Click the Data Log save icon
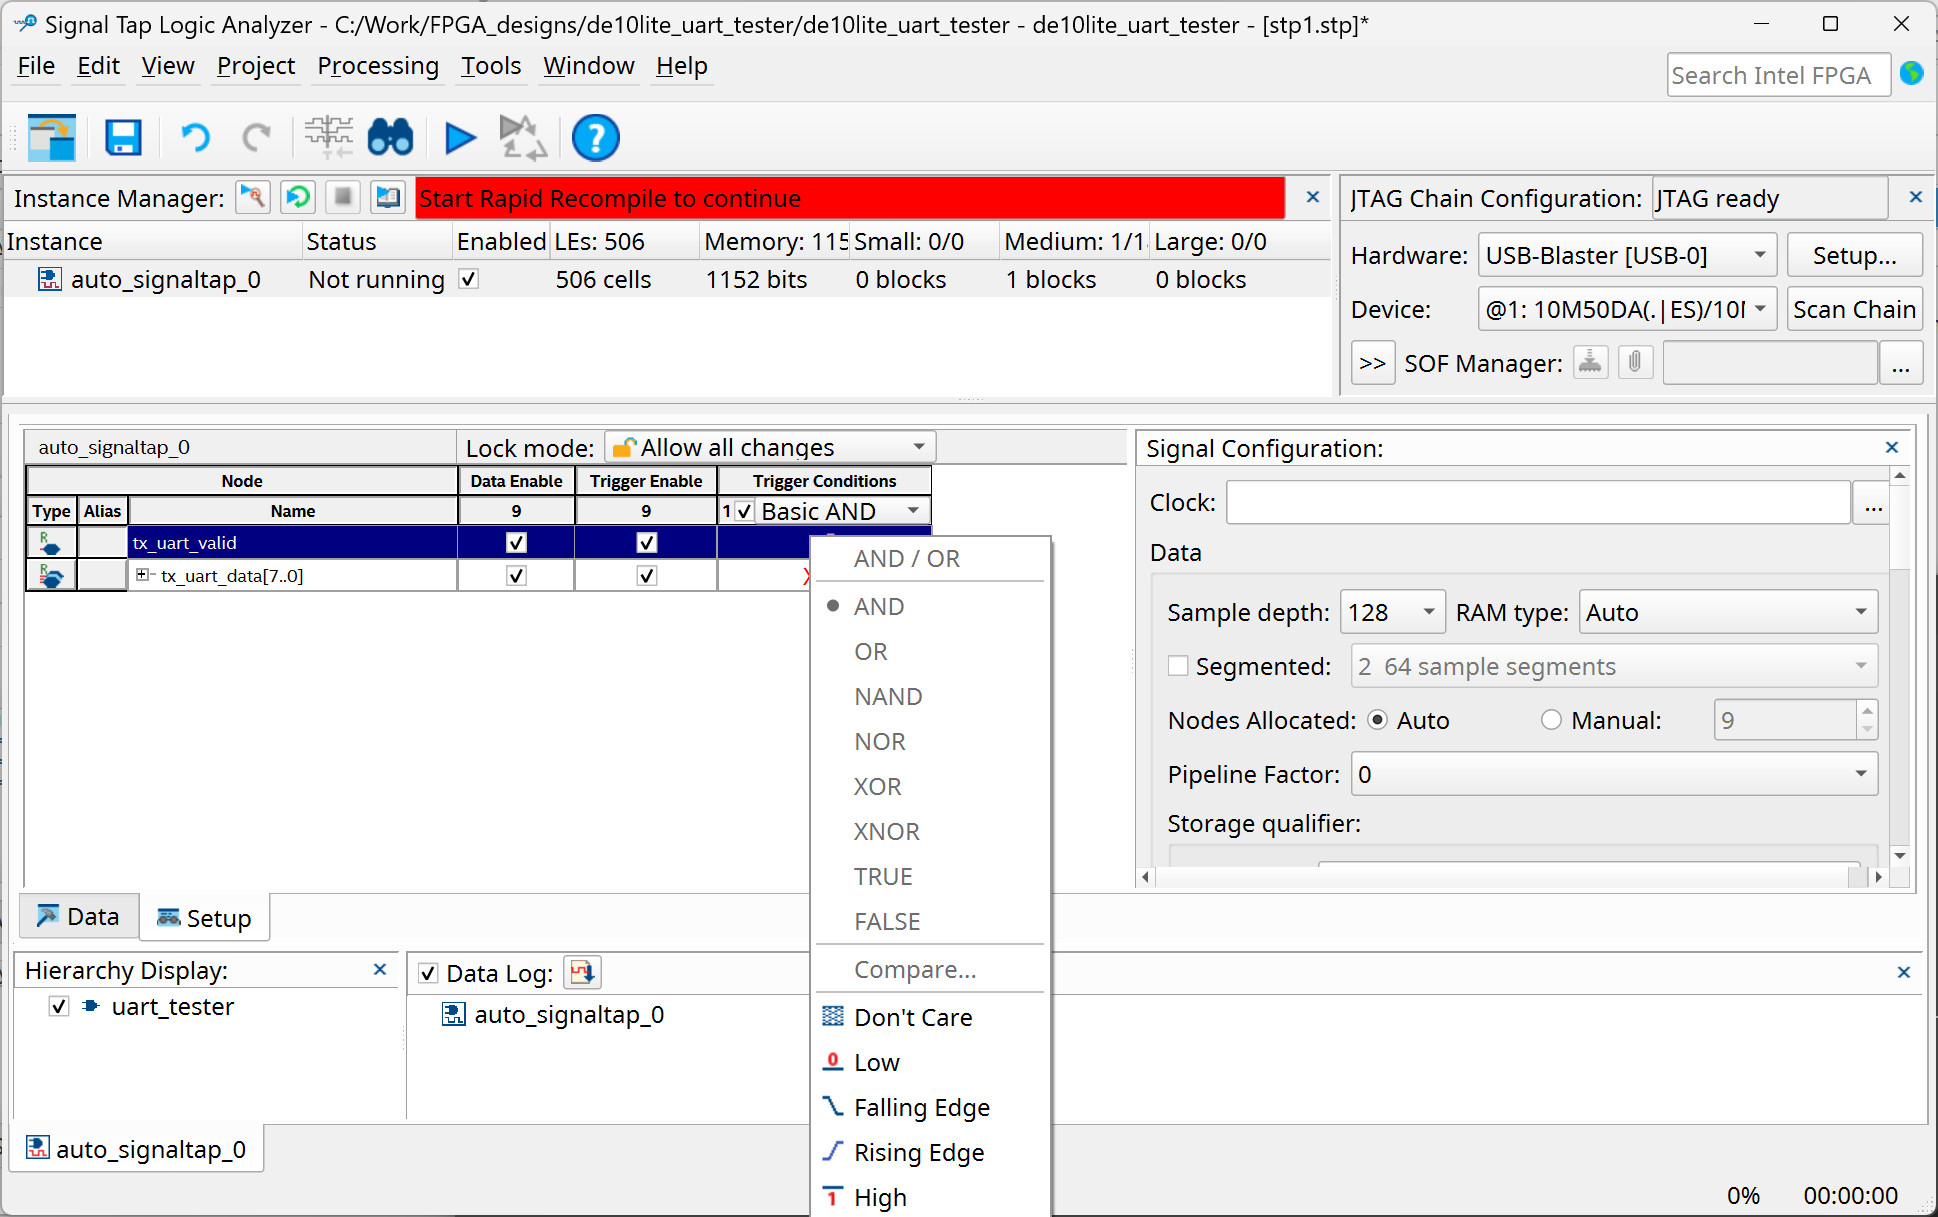Viewport: 1938px width, 1217px height. pyautogui.click(x=582, y=972)
